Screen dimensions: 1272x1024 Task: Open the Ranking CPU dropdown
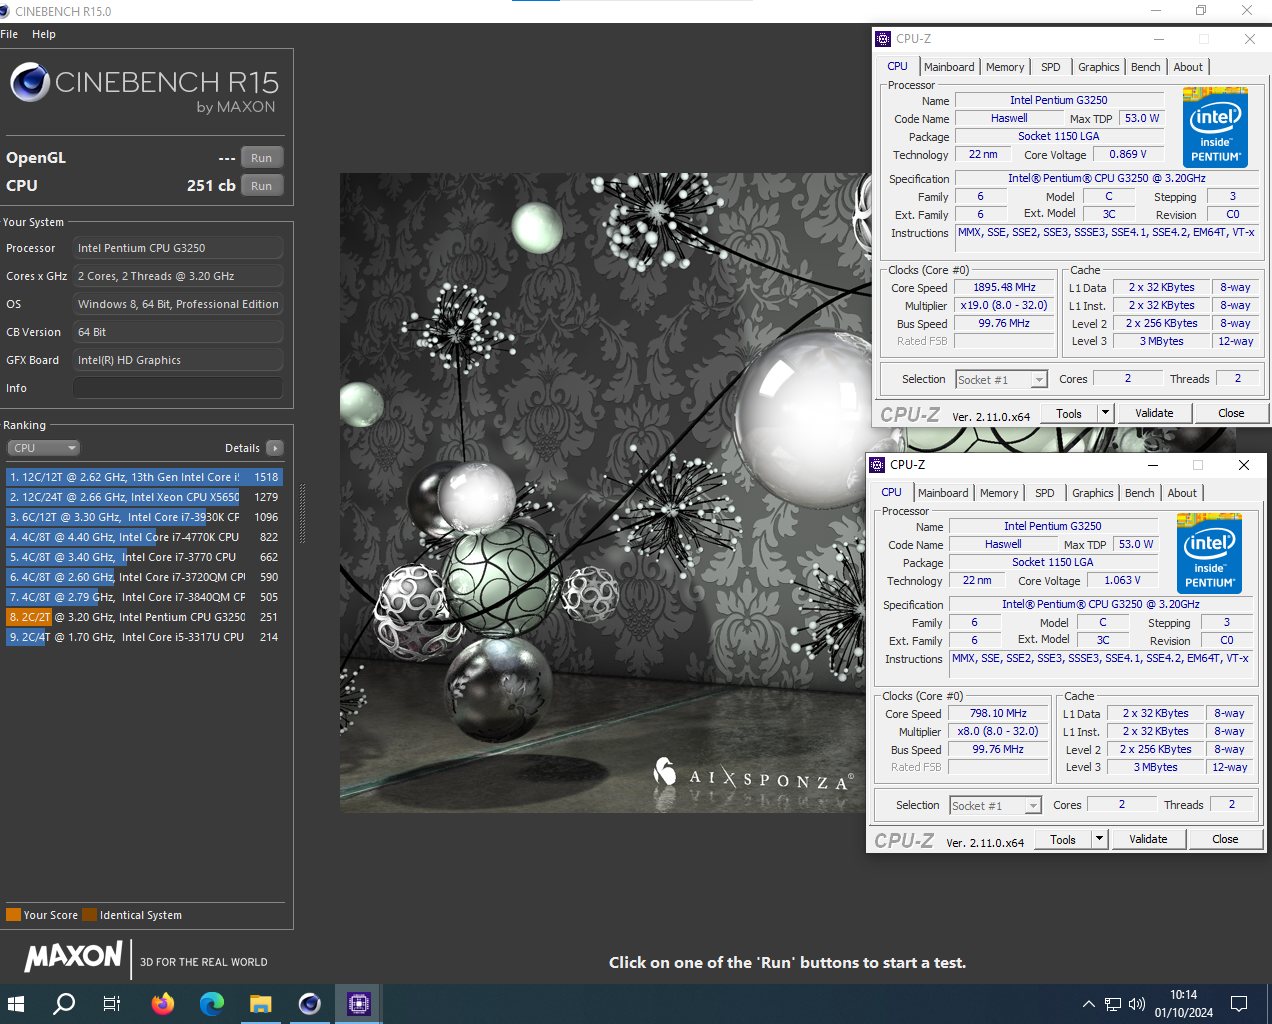43,448
